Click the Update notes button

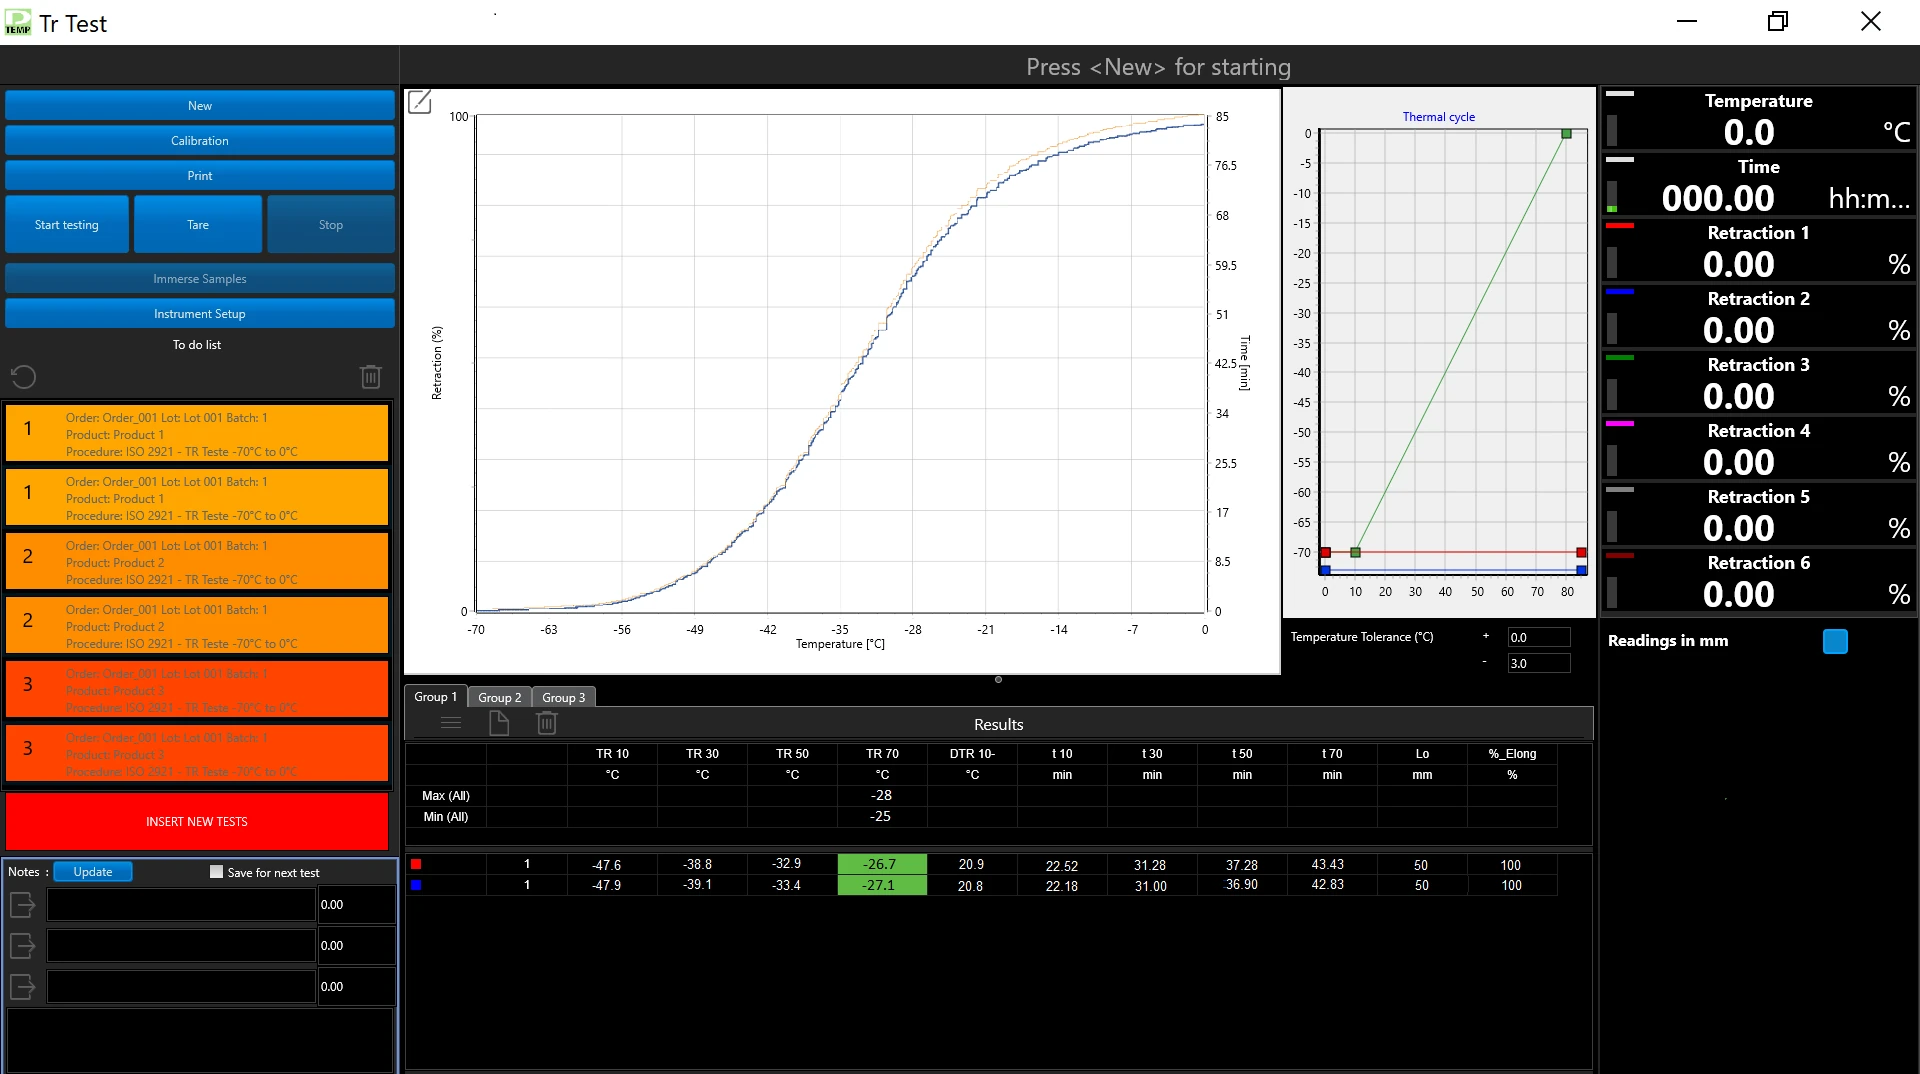(92, 872)
